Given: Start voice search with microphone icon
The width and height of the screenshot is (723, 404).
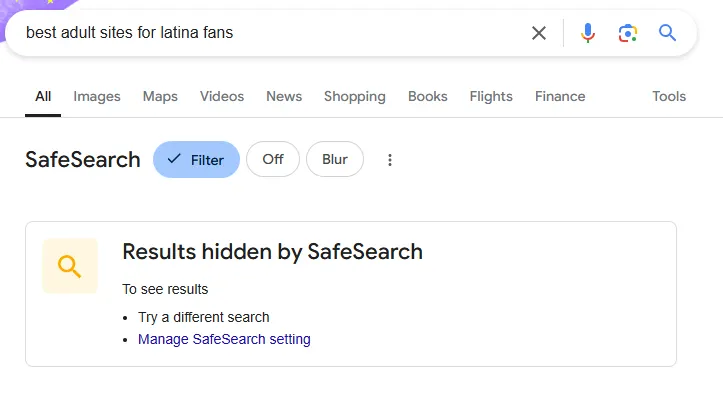Looking at the screenshot, I should click(x=588, y=33).
